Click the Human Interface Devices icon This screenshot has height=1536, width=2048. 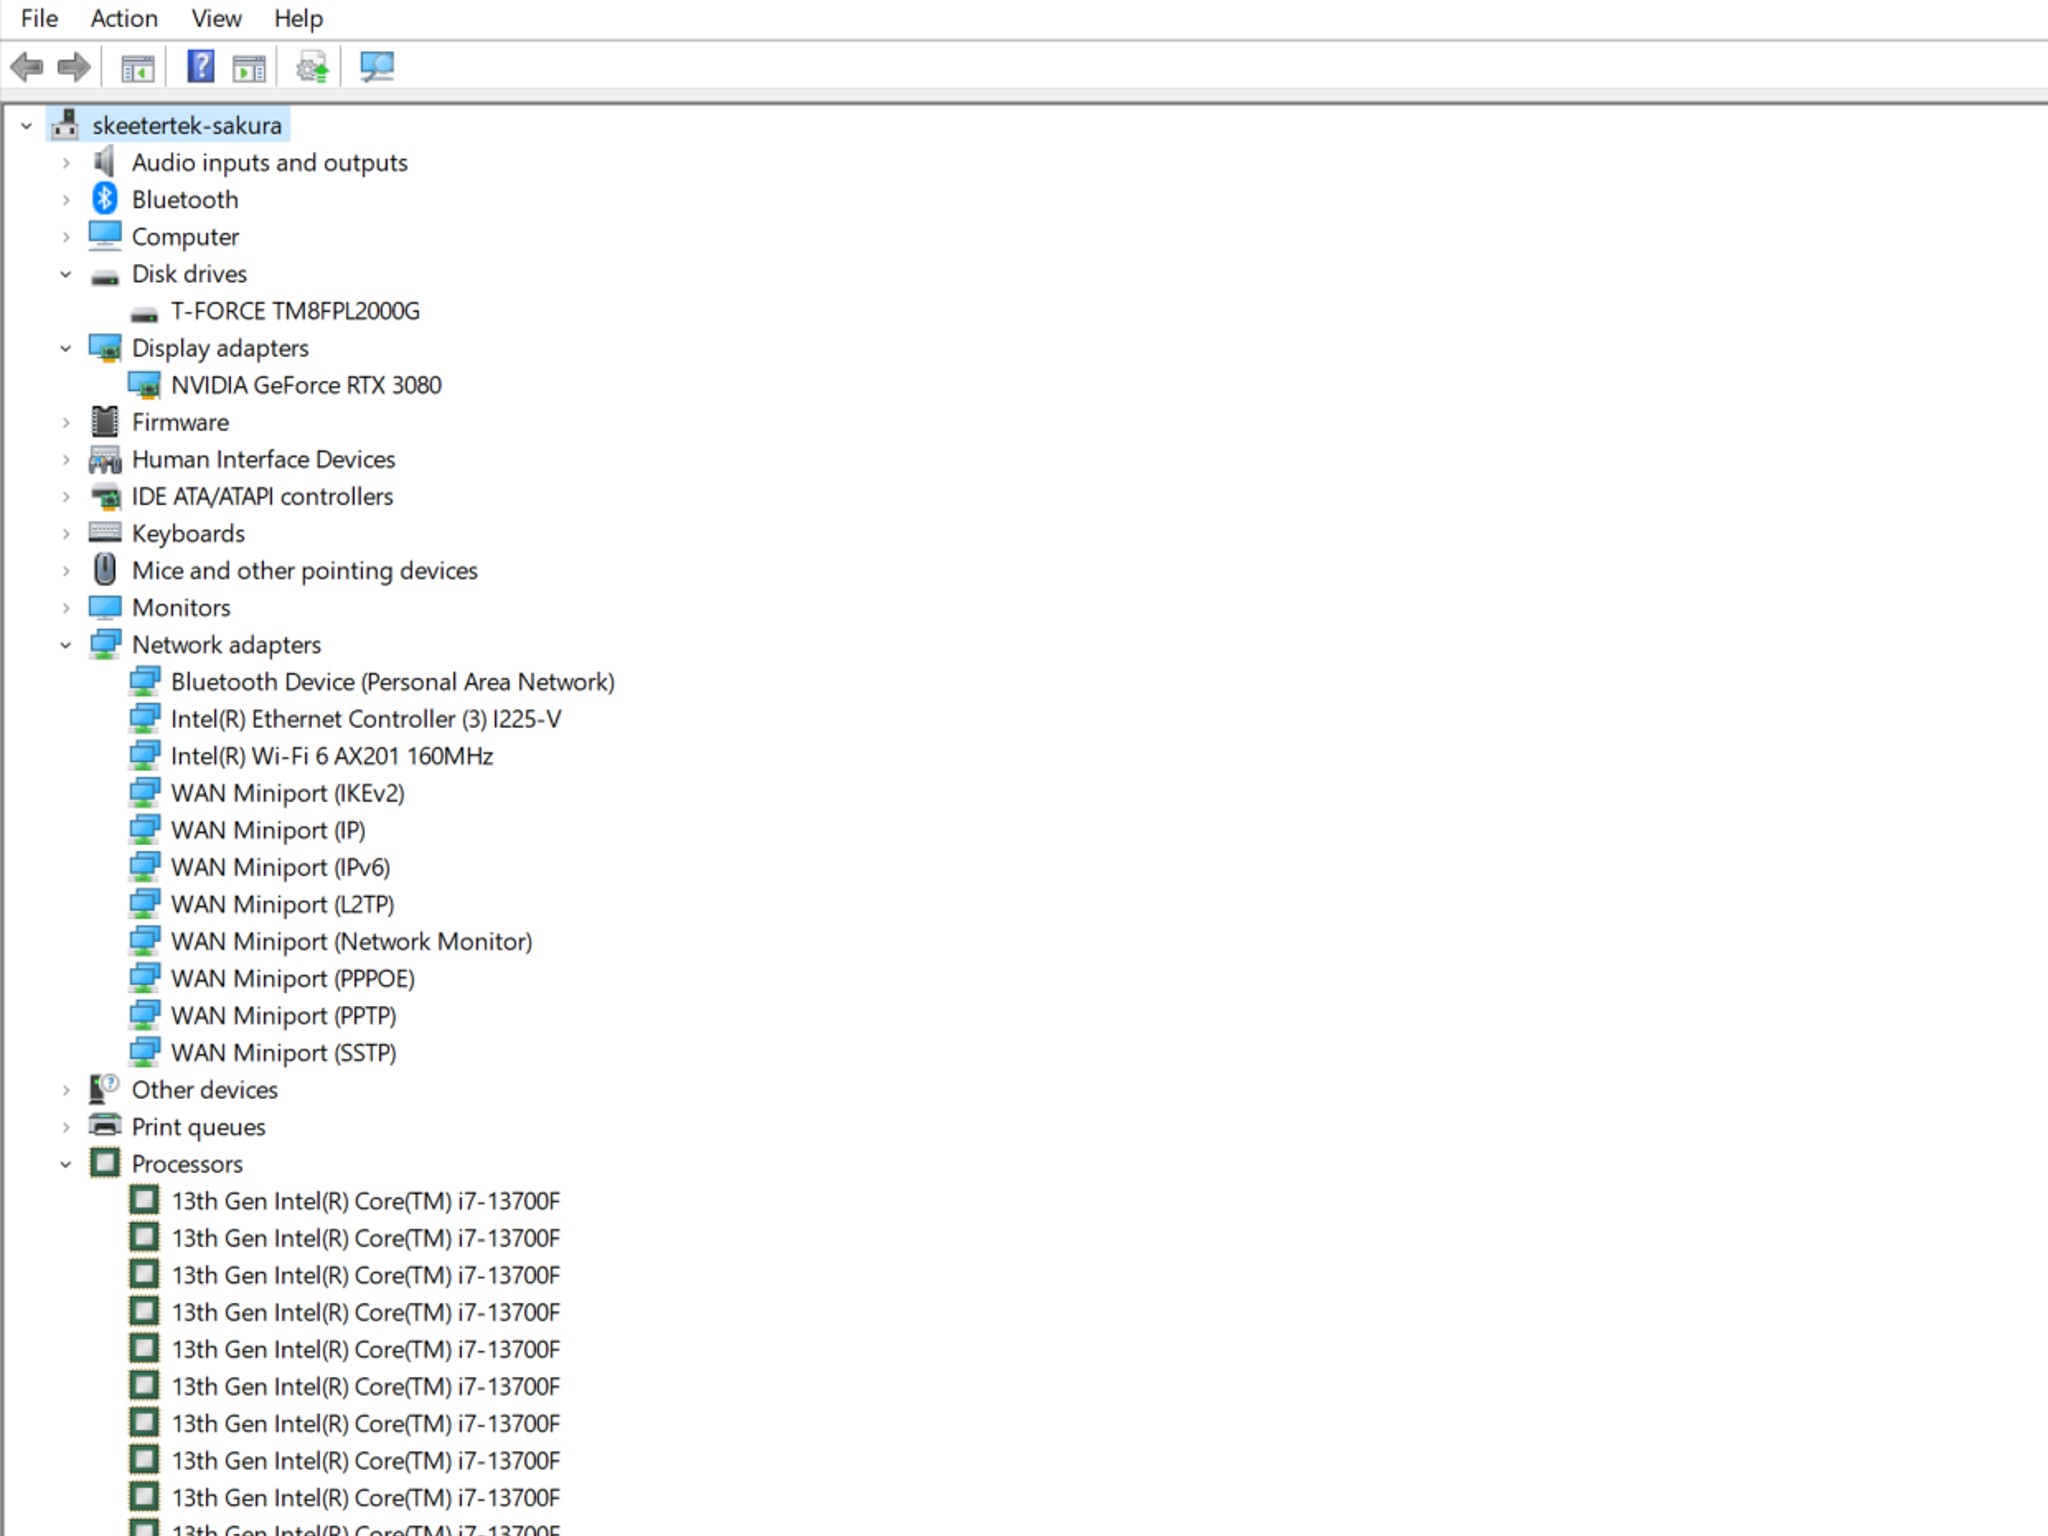(x=105, y=459)
